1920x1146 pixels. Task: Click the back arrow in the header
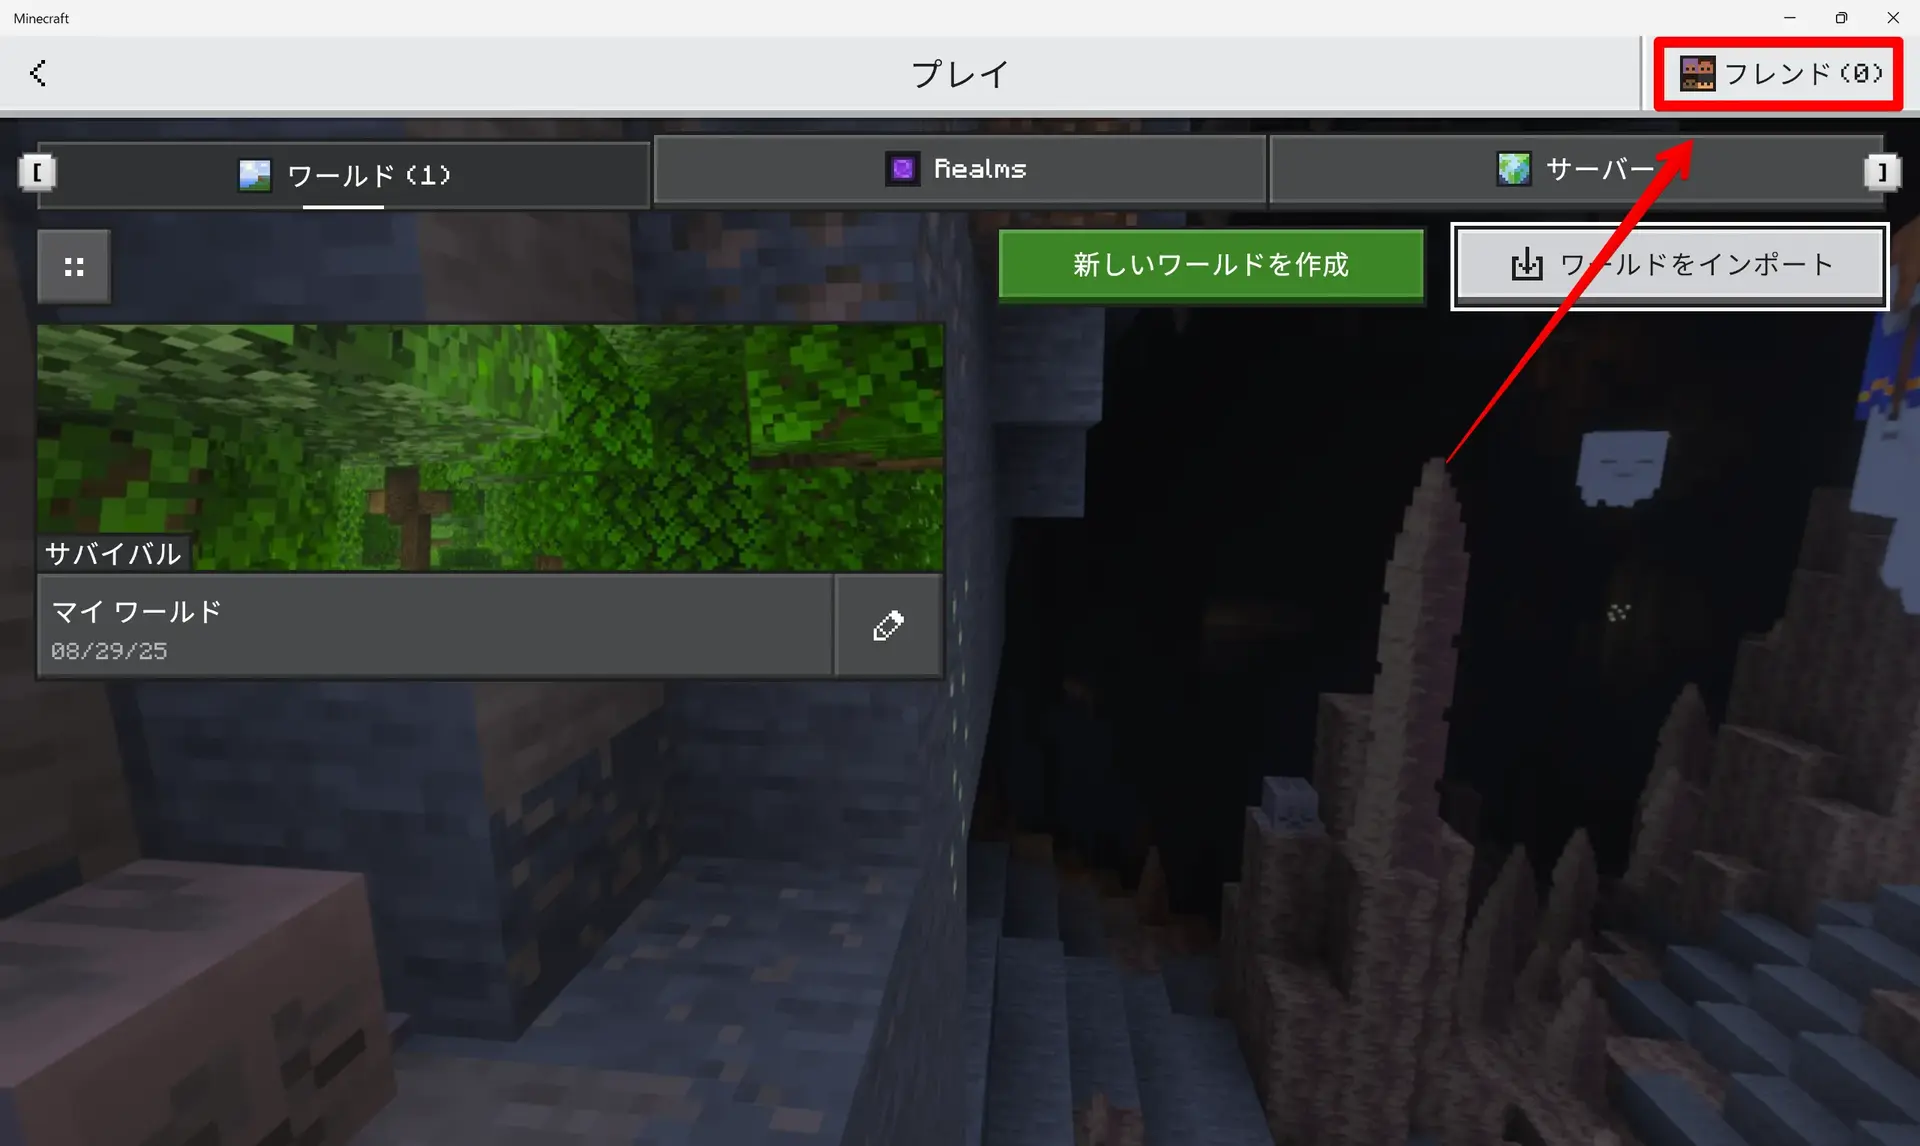38,73
